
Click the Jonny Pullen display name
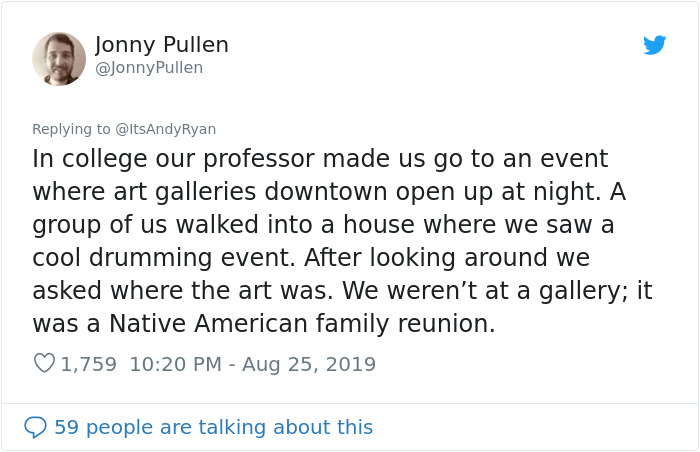[162, 45]
